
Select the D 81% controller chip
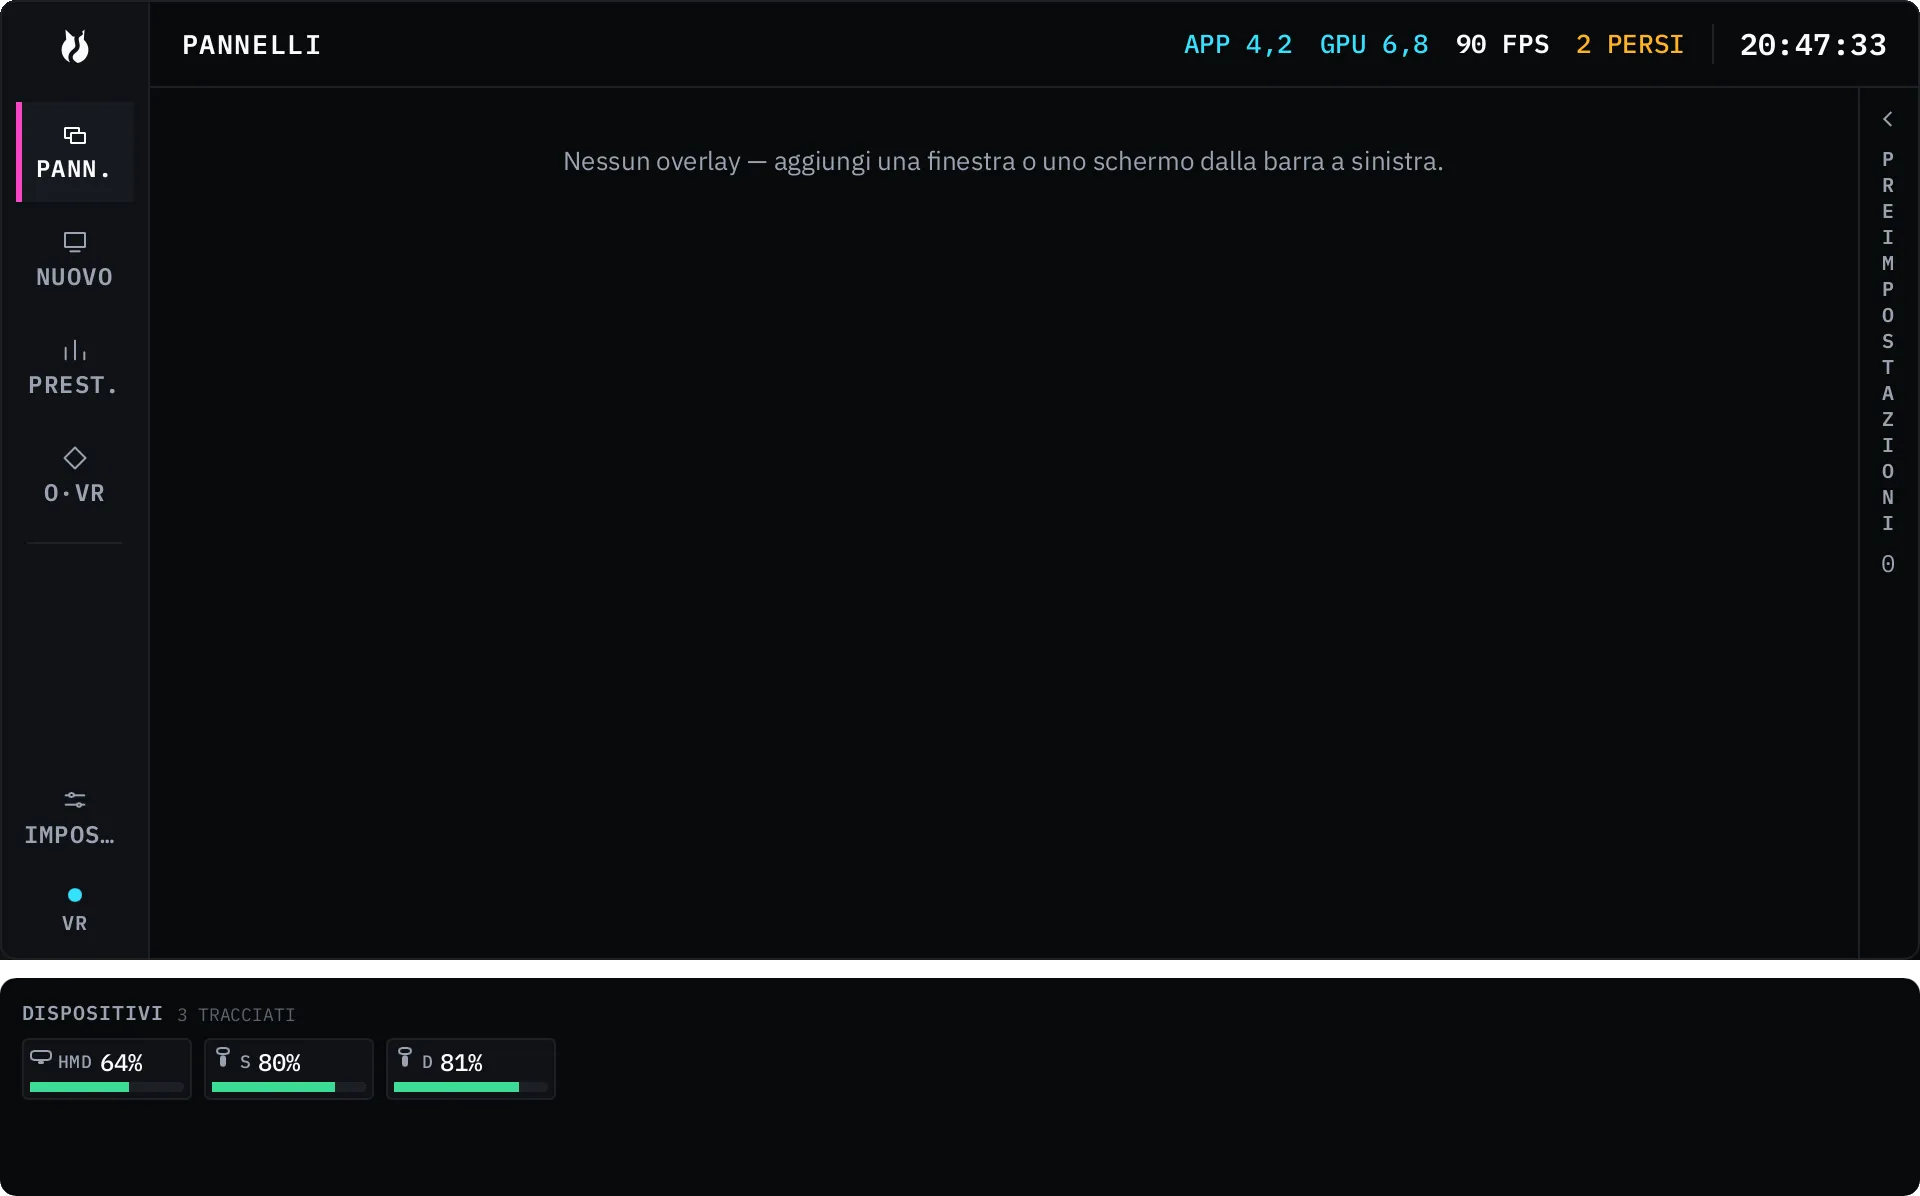pos(471,1069)
